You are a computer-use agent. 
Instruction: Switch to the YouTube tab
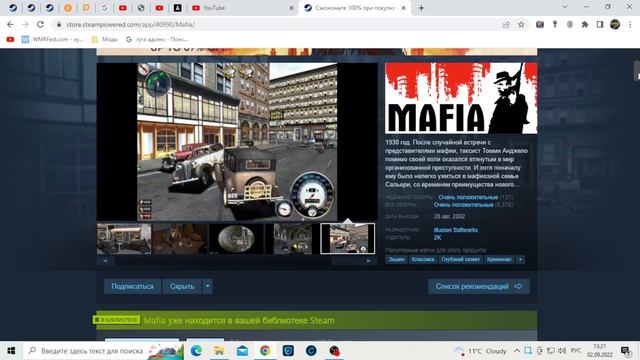(240, 8)
